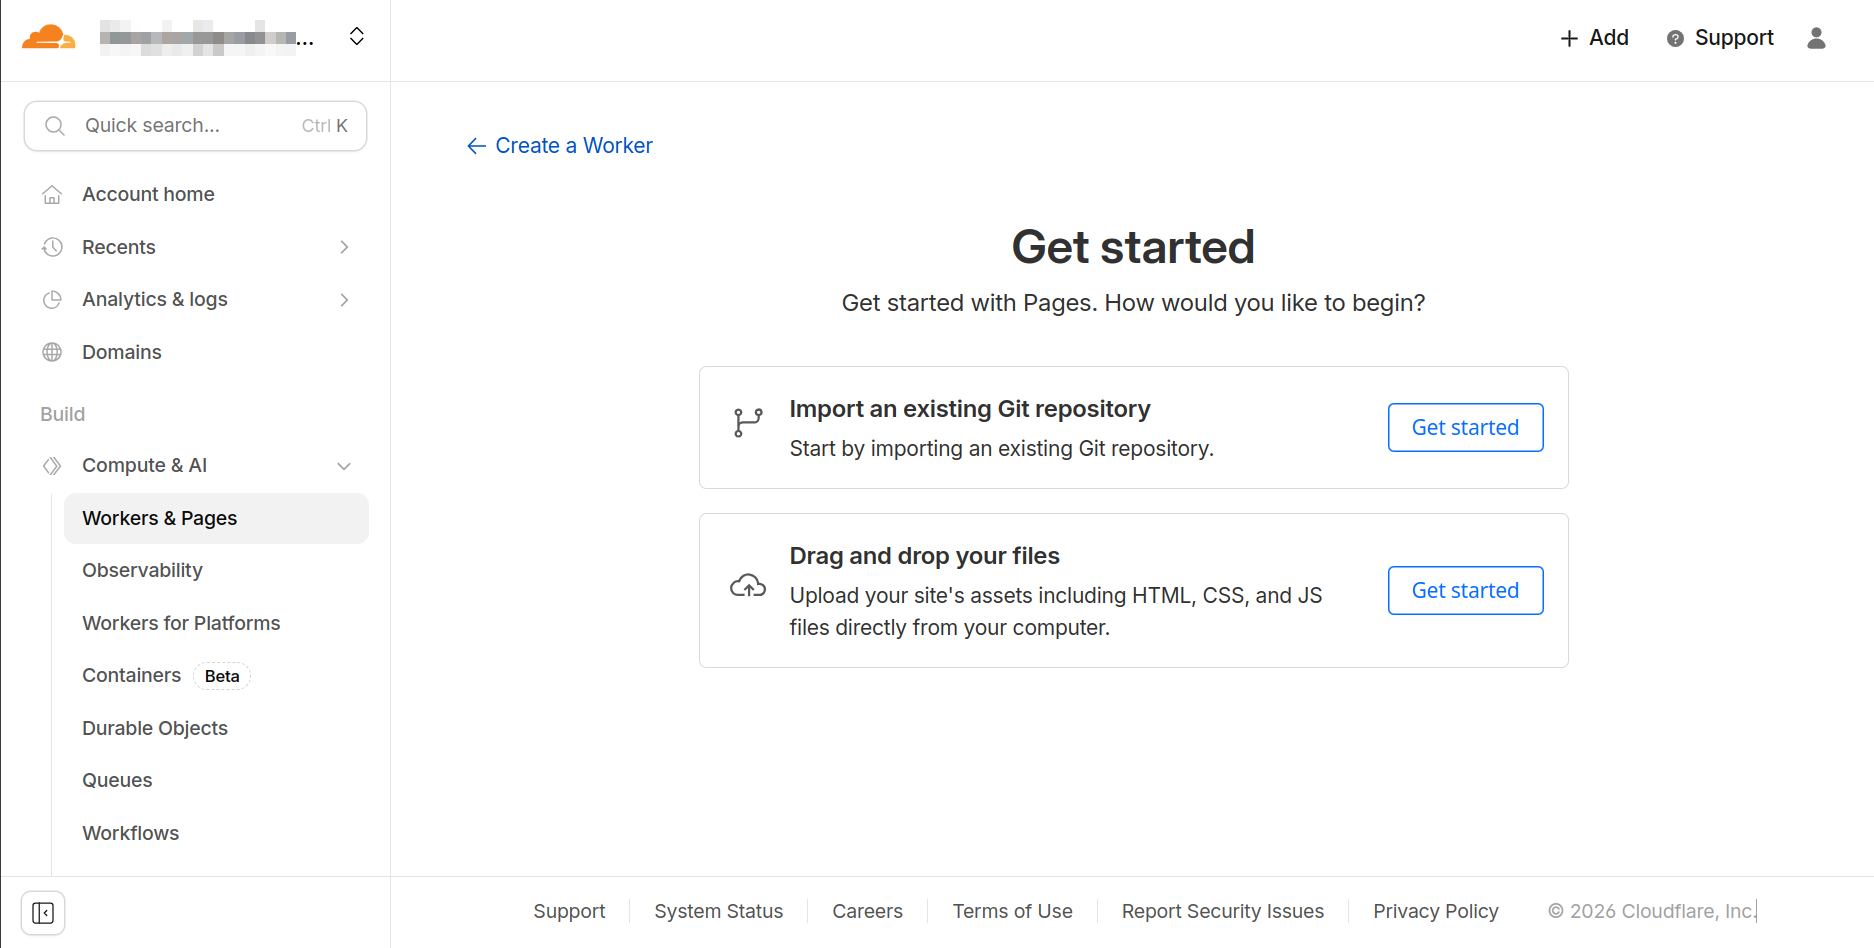Click the cloud upload icon on drag-and-drop card

tap(747, 585)
